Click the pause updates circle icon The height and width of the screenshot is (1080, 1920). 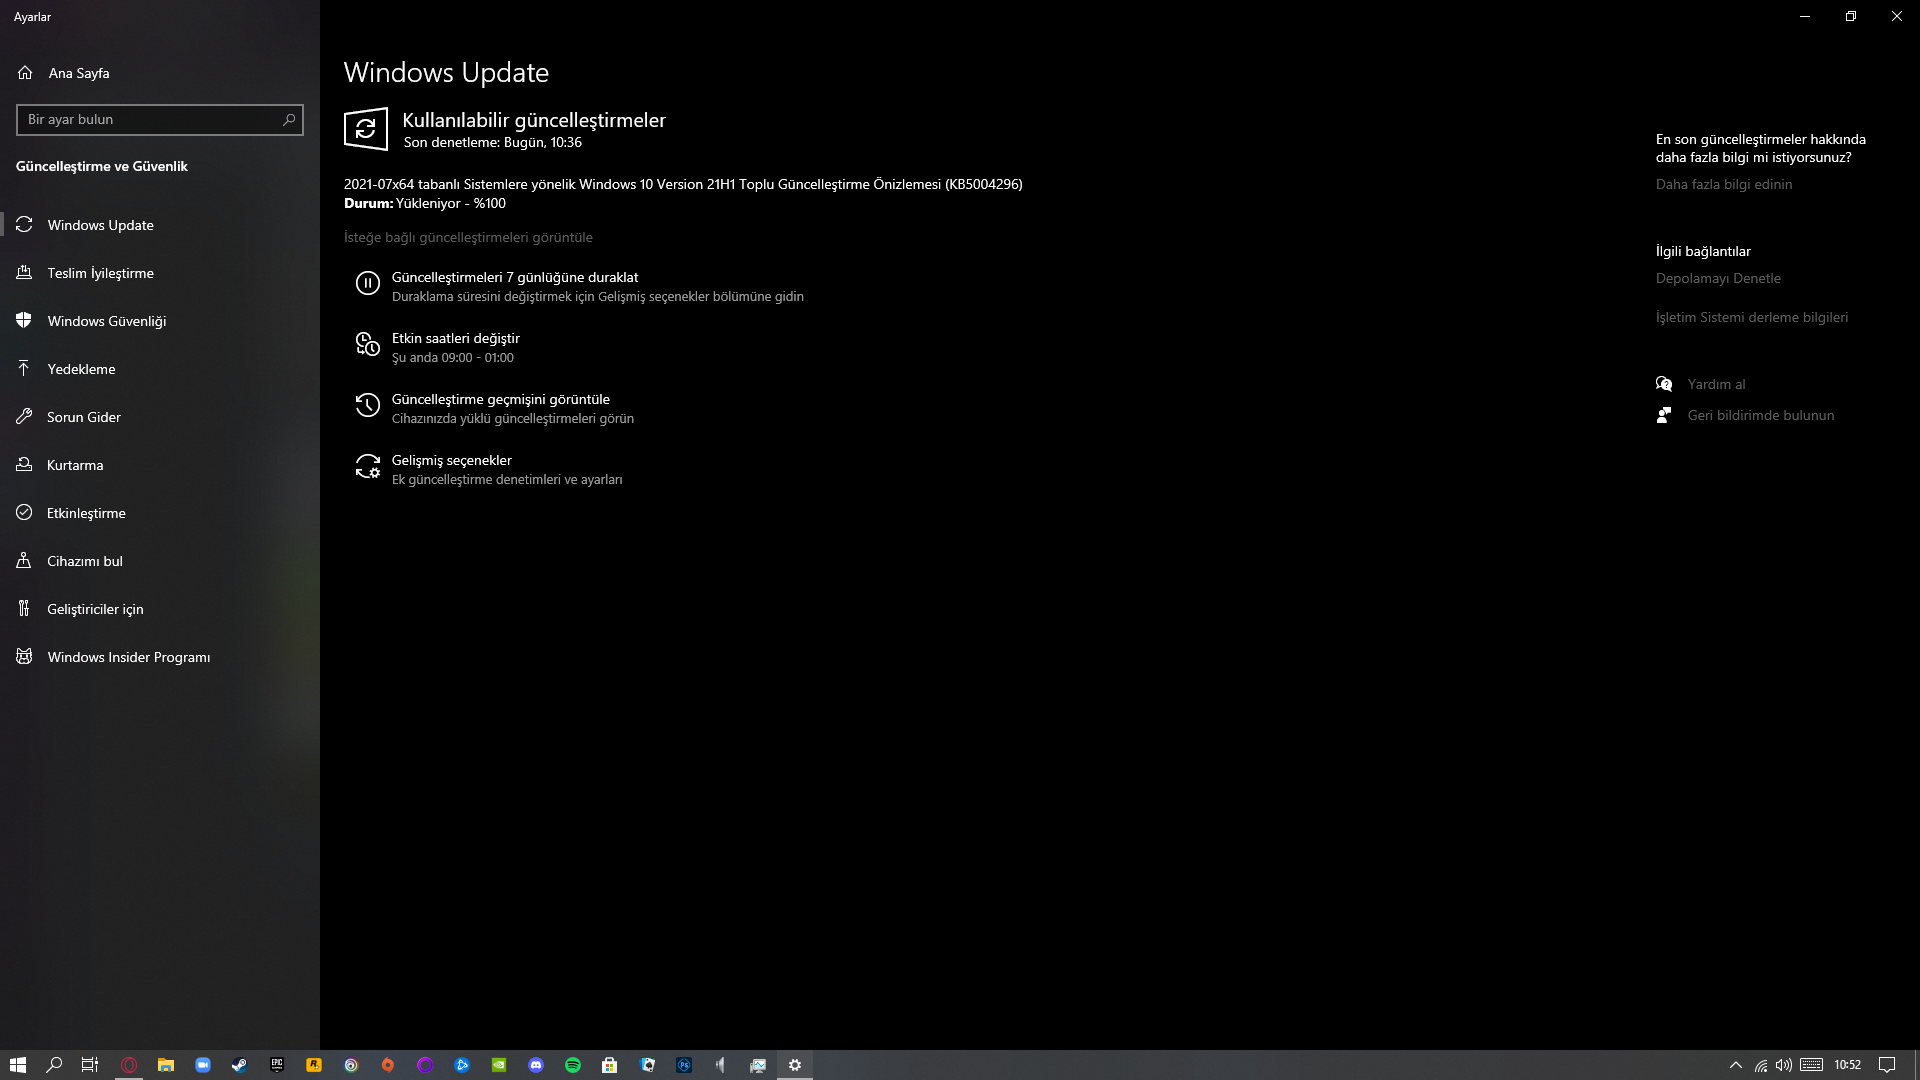point(367,284)
